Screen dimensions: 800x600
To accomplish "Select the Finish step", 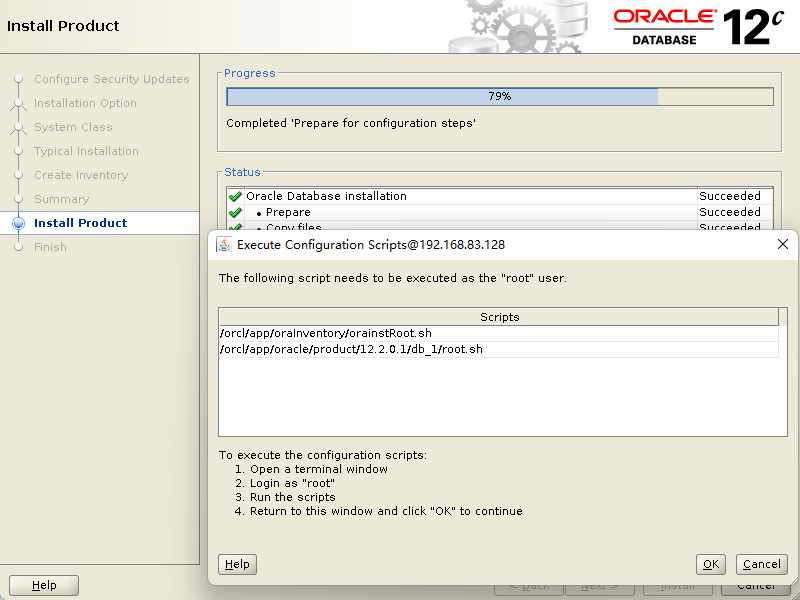I will (x=50, y=247).
